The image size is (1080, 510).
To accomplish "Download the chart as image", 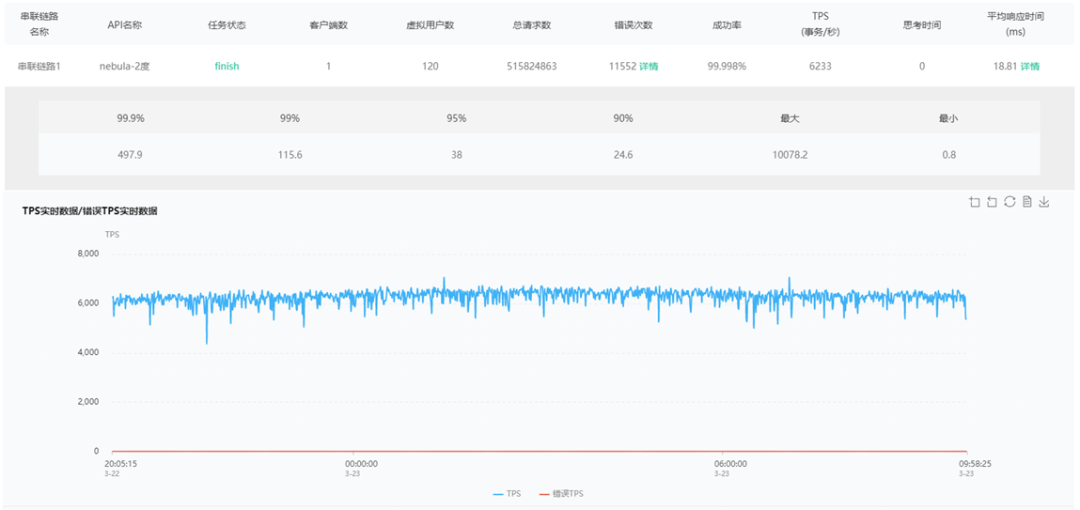I will [1044, 201].
